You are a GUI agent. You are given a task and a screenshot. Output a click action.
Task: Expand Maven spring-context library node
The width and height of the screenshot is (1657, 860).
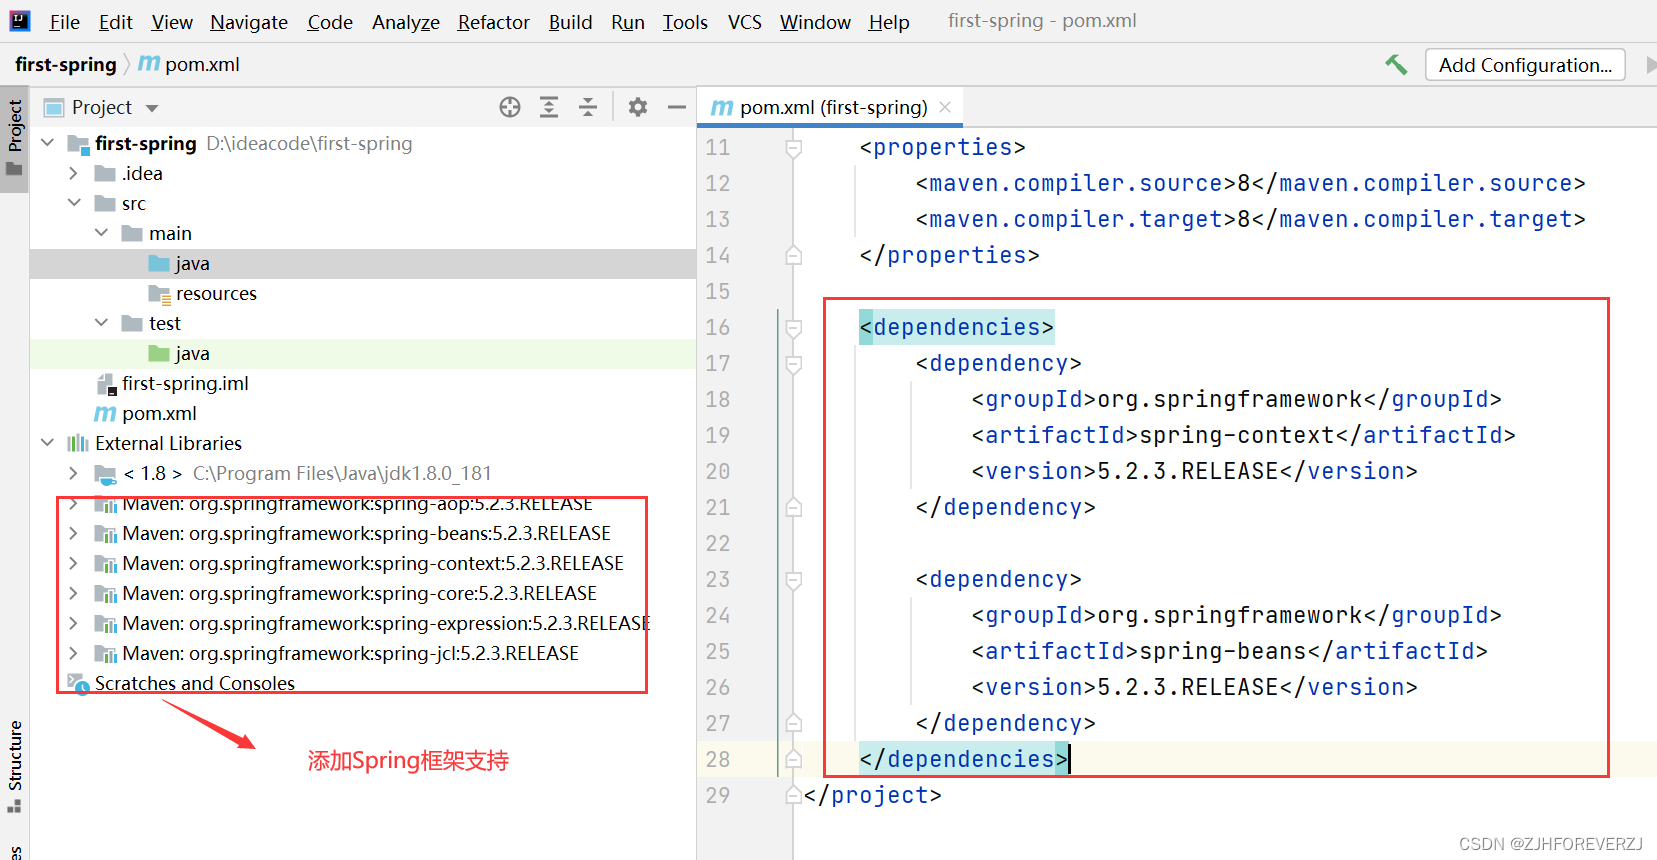(74, 563)
